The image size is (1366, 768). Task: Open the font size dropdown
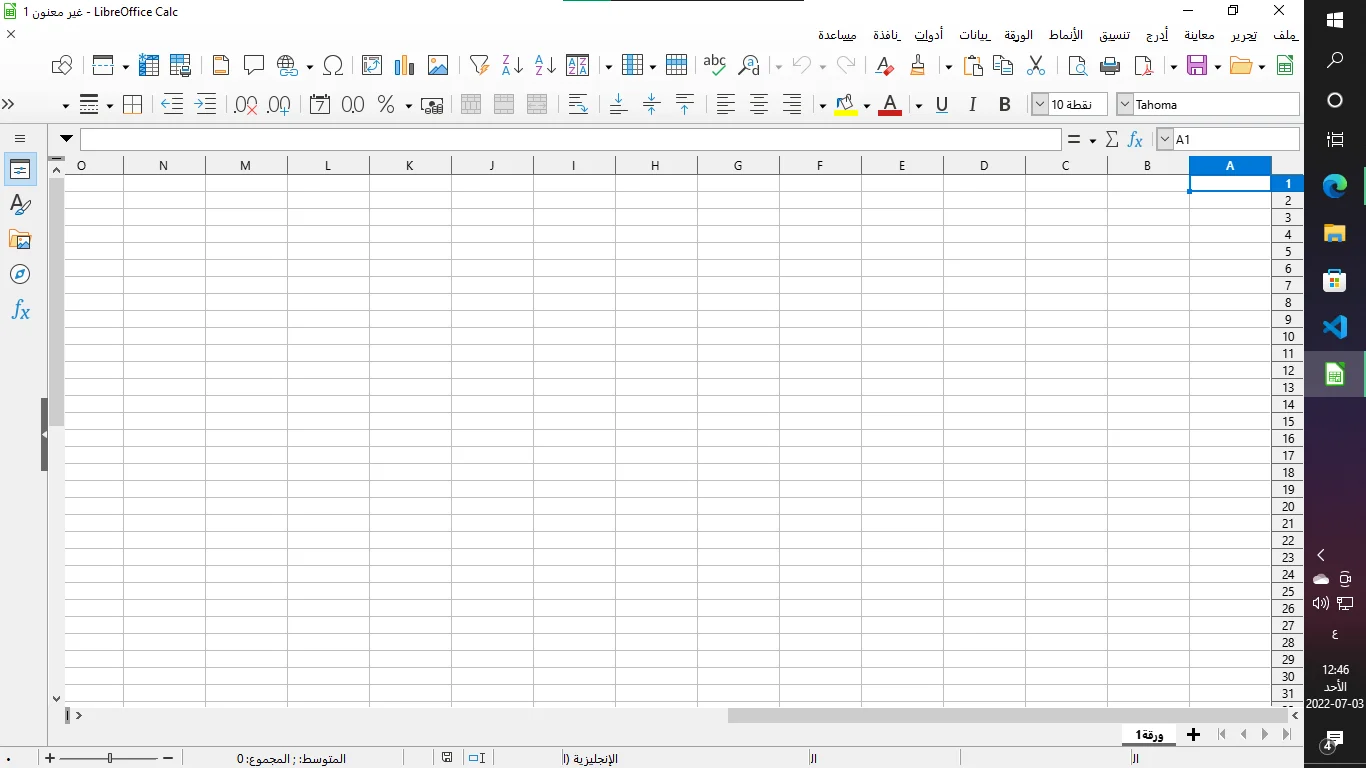pyautogui.click(x=1040, y=104)
